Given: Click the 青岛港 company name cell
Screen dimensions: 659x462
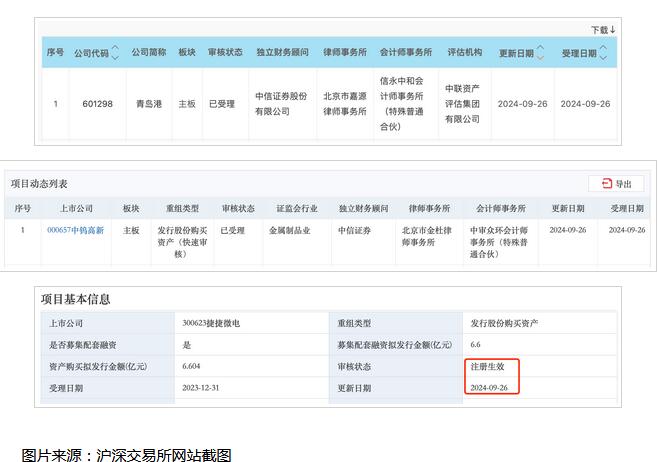Looking at the screenshot, I should pyautogui.click(x=147, y=104).
